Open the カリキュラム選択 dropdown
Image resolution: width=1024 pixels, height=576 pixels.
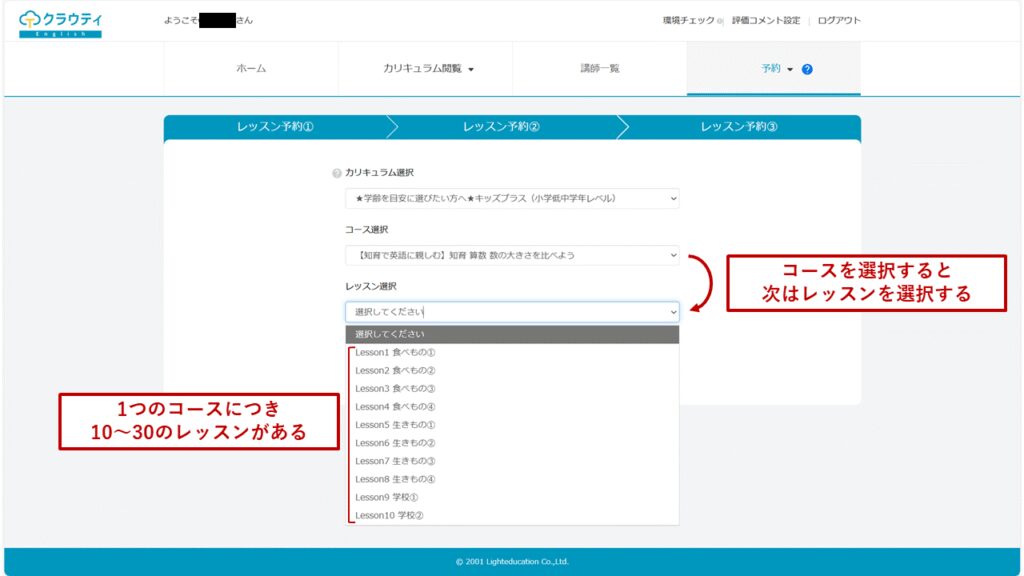click(x=511, y=198)
